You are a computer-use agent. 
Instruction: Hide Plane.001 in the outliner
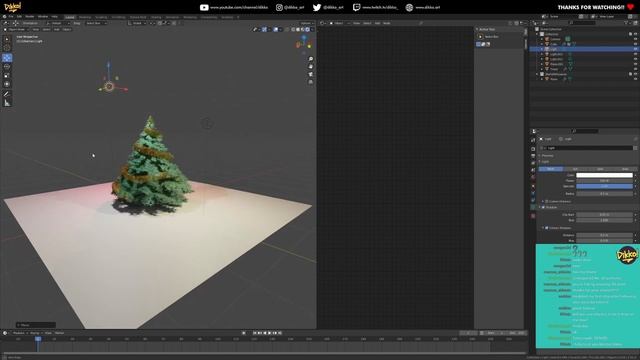coord(635,64)
